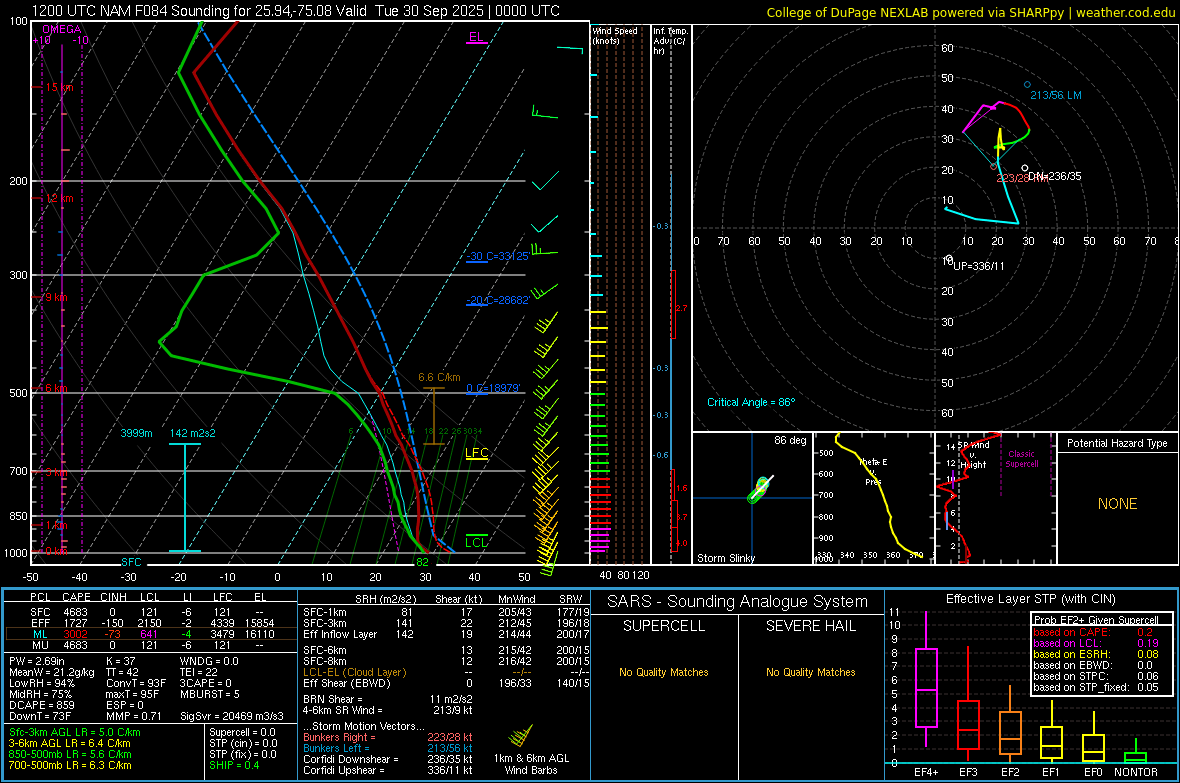Click the "STP (cin) = 0.0" value
The height and width of the screenshot is (783, 1180).
(x=243, y=743)
